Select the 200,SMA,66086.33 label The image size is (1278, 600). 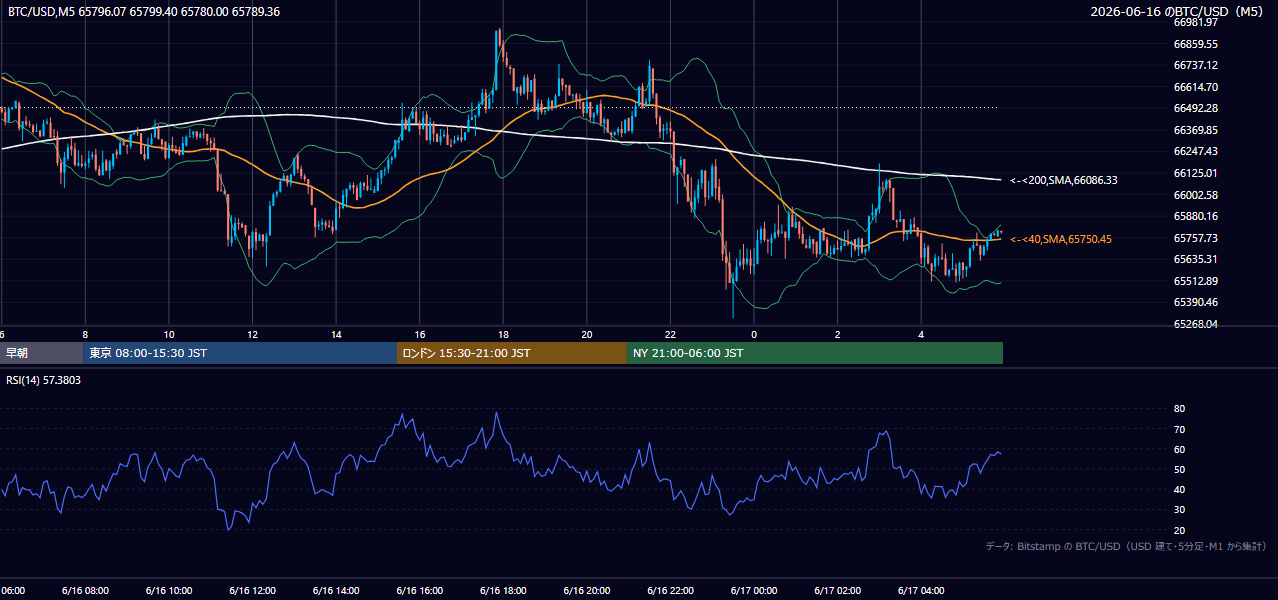click(1064, 180)
